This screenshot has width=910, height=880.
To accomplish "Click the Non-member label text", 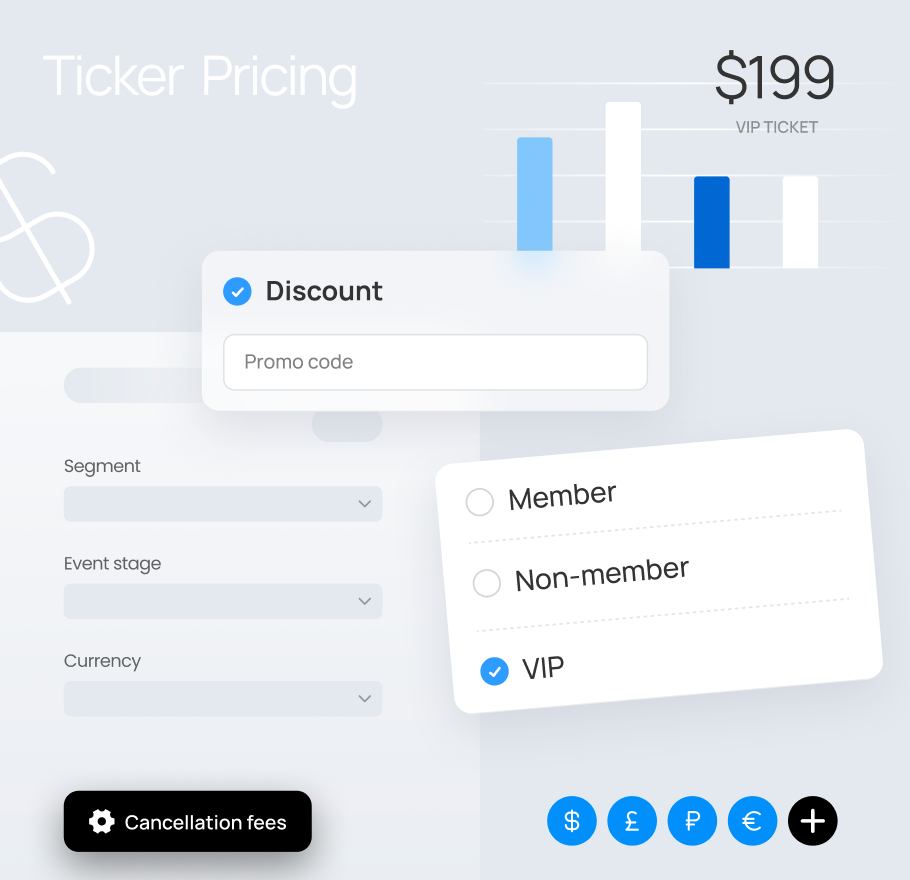I will pos(602,575).
